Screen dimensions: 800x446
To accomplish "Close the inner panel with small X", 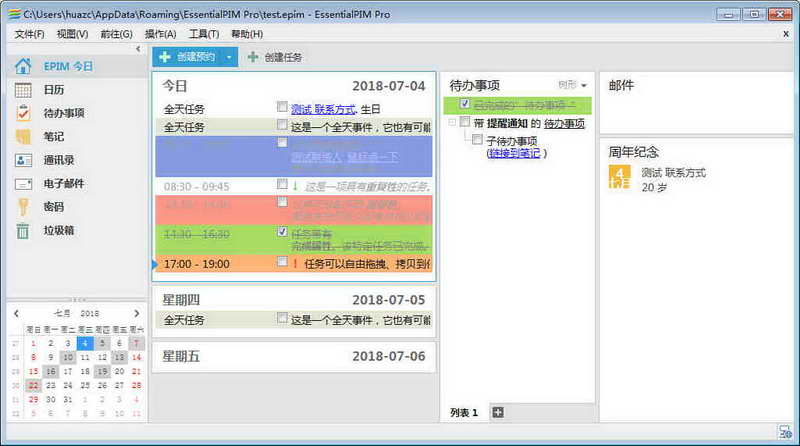I will click(786, 34).
